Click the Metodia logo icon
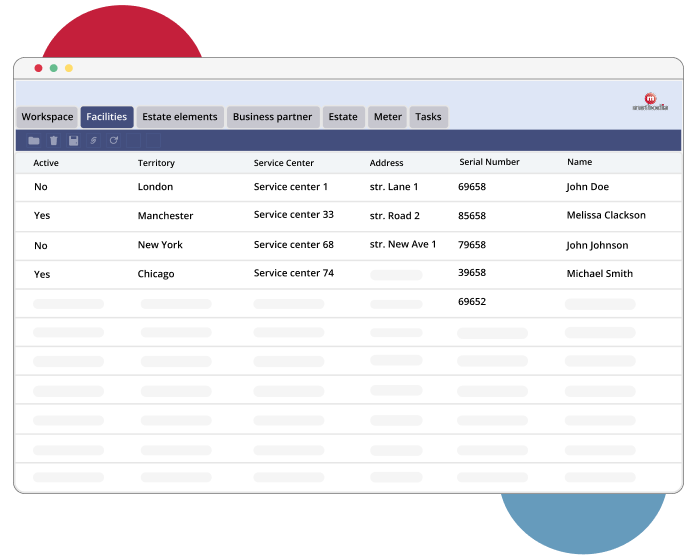This screenshot has height=558, width=700. coord(650,101)
